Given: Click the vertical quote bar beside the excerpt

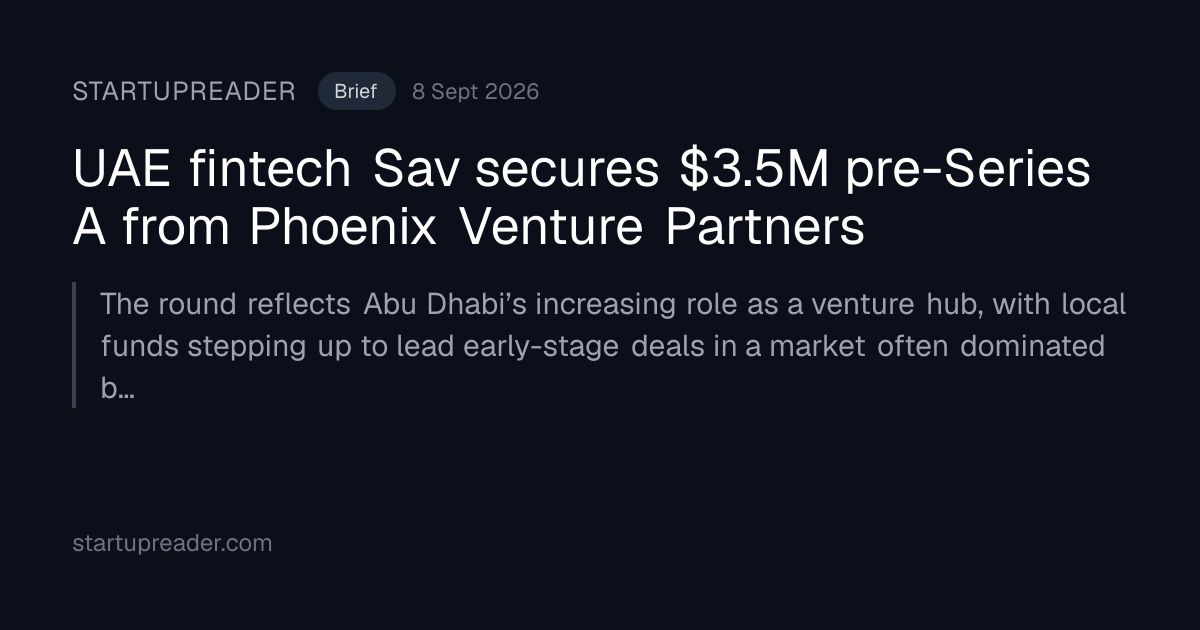Looking at the screenshot, I should coord(74,345).
